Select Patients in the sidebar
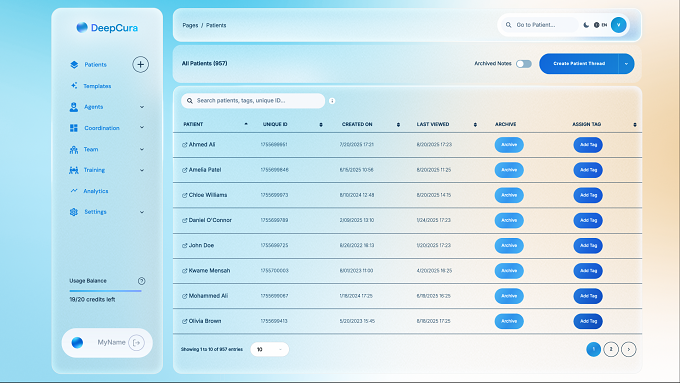This screenshot has height=383, width=680. tap(95, 65)
